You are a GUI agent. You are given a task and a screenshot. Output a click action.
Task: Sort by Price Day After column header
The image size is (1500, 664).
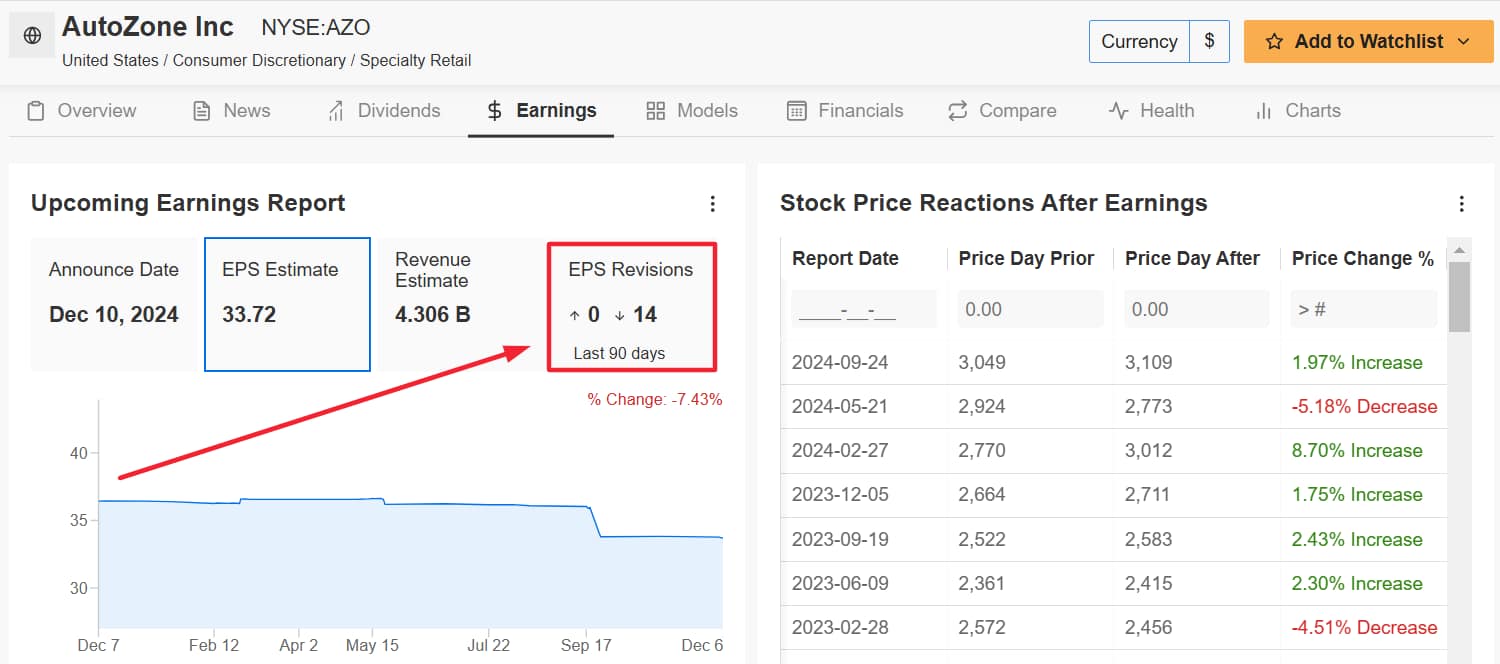1192,259
